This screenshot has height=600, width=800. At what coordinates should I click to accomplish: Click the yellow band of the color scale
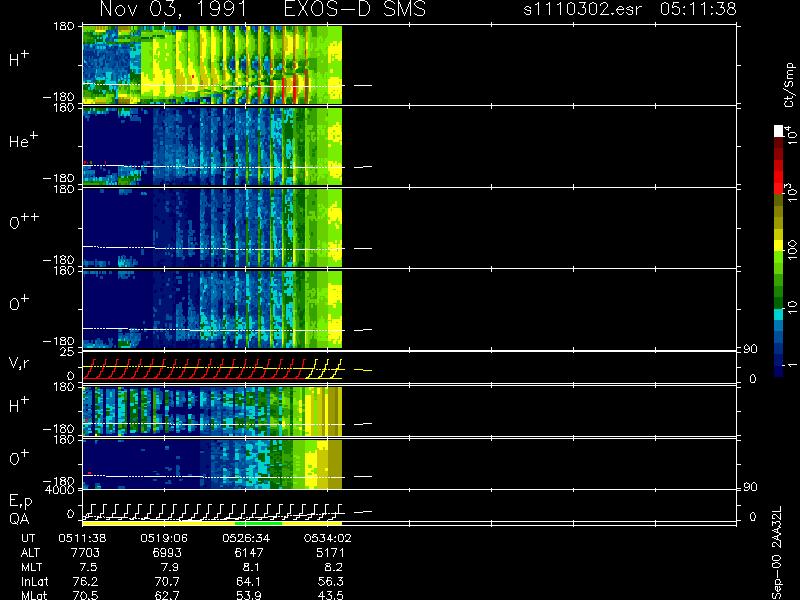tap(778, 247)
